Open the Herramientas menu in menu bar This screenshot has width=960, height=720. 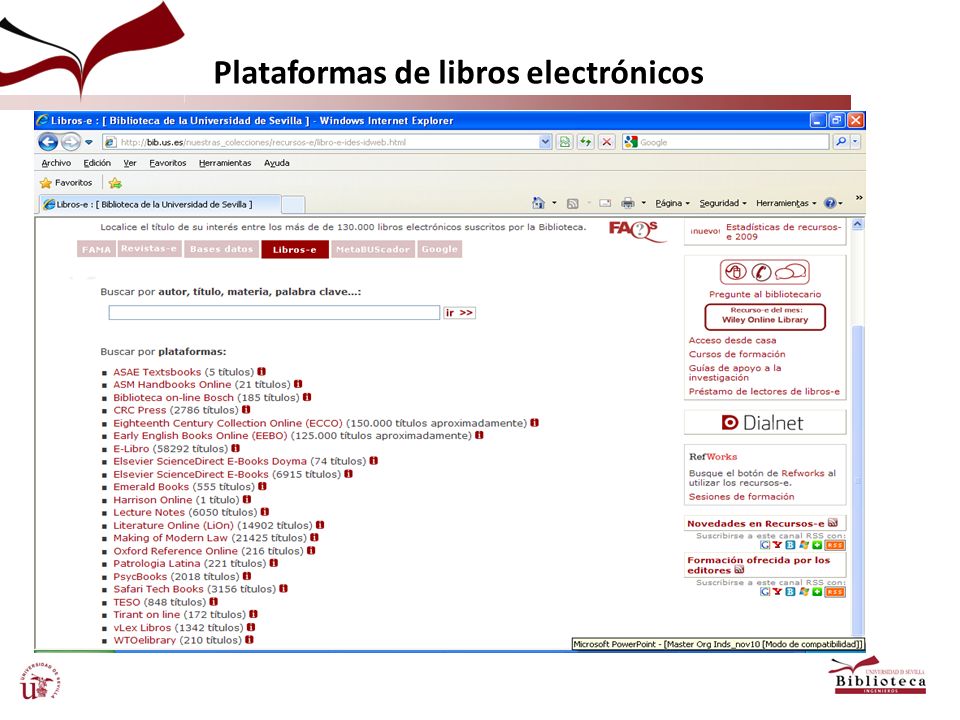coord(225,163)
